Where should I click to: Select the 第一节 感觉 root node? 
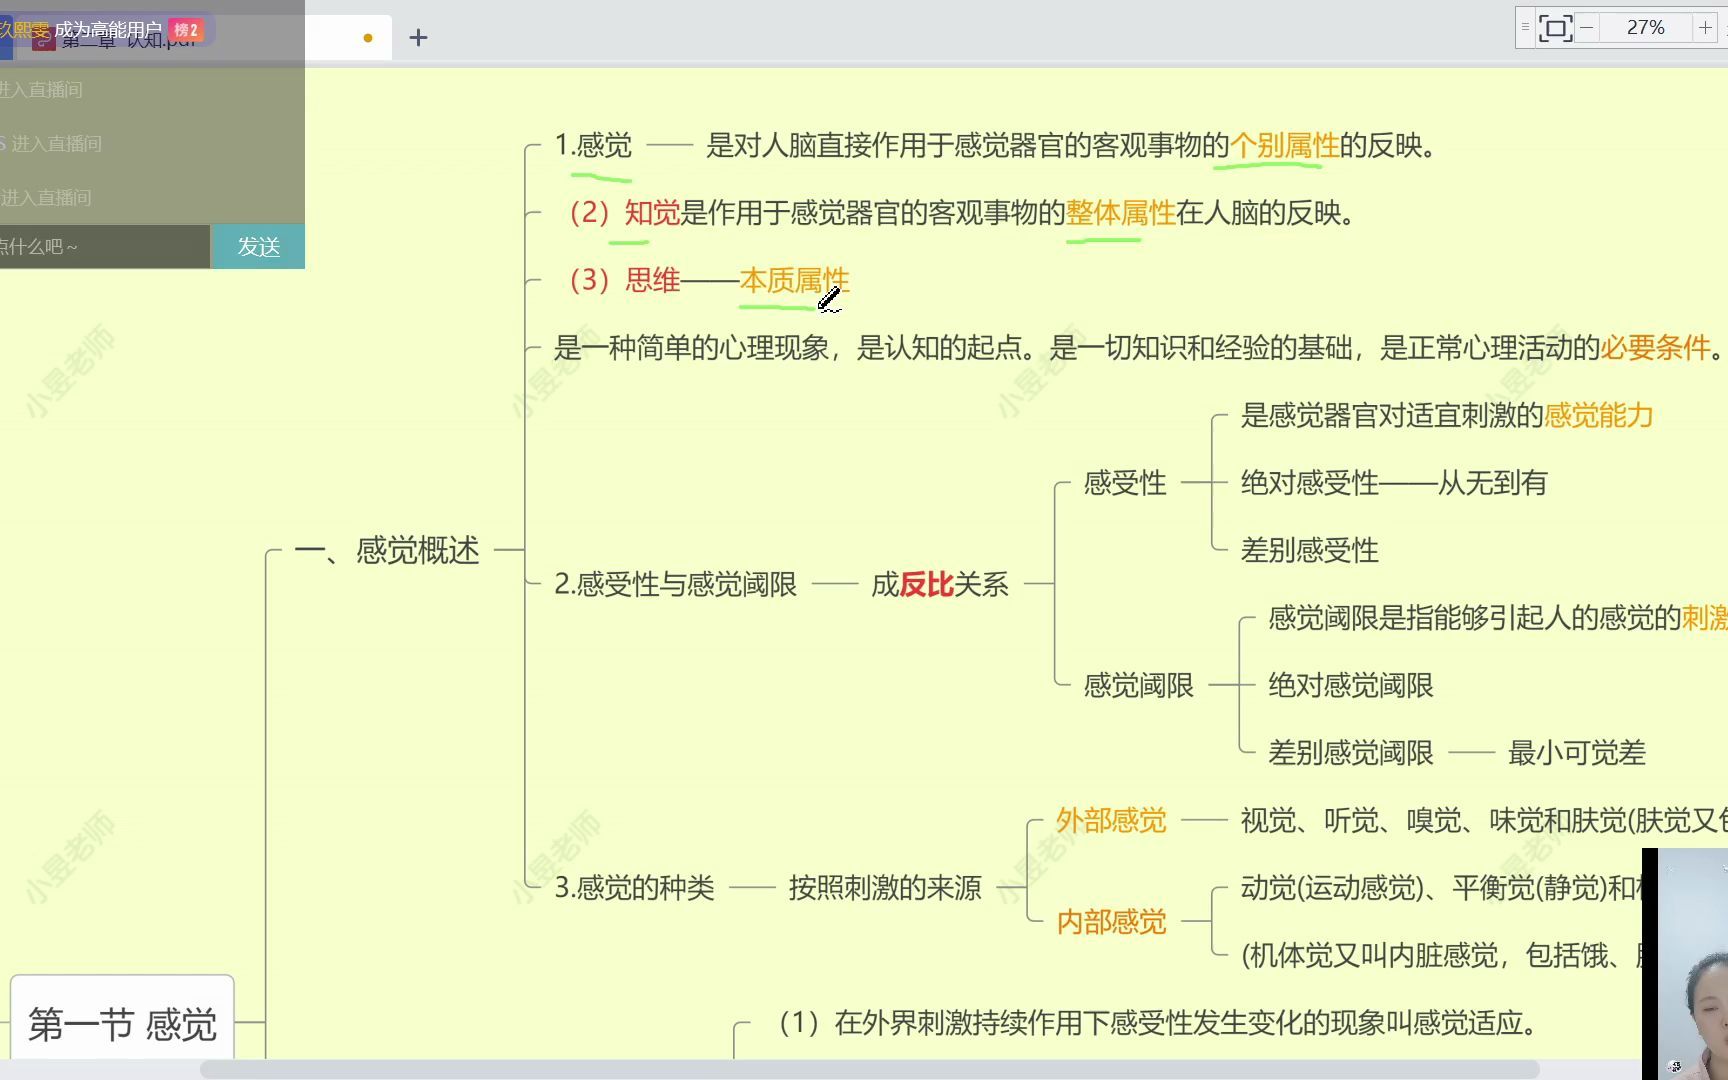tap(122, 1024)
